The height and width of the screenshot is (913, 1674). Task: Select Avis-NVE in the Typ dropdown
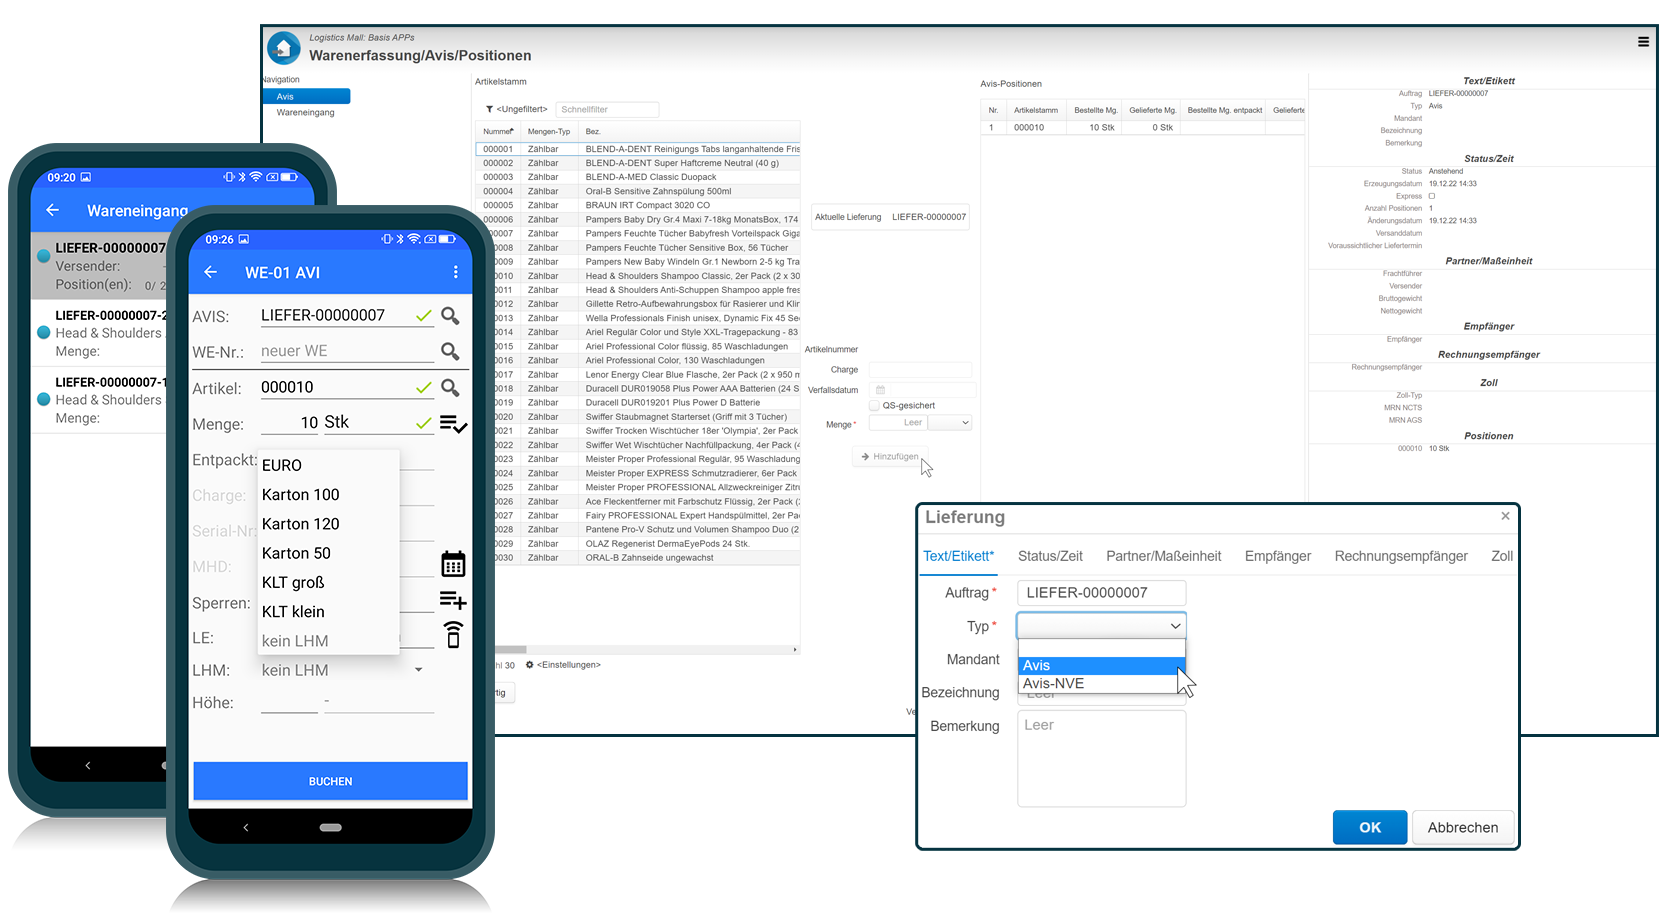tap(1053, 683)
